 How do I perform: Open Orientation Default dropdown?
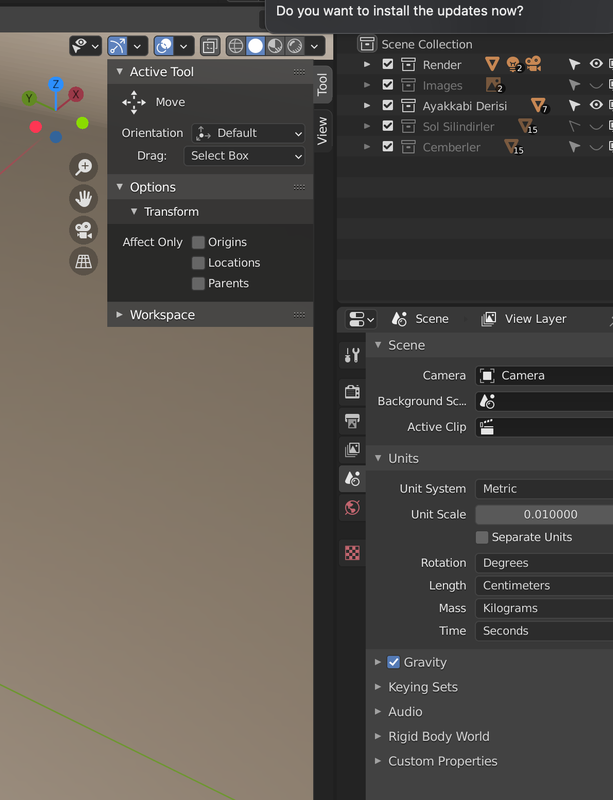[x=248, y=133]
